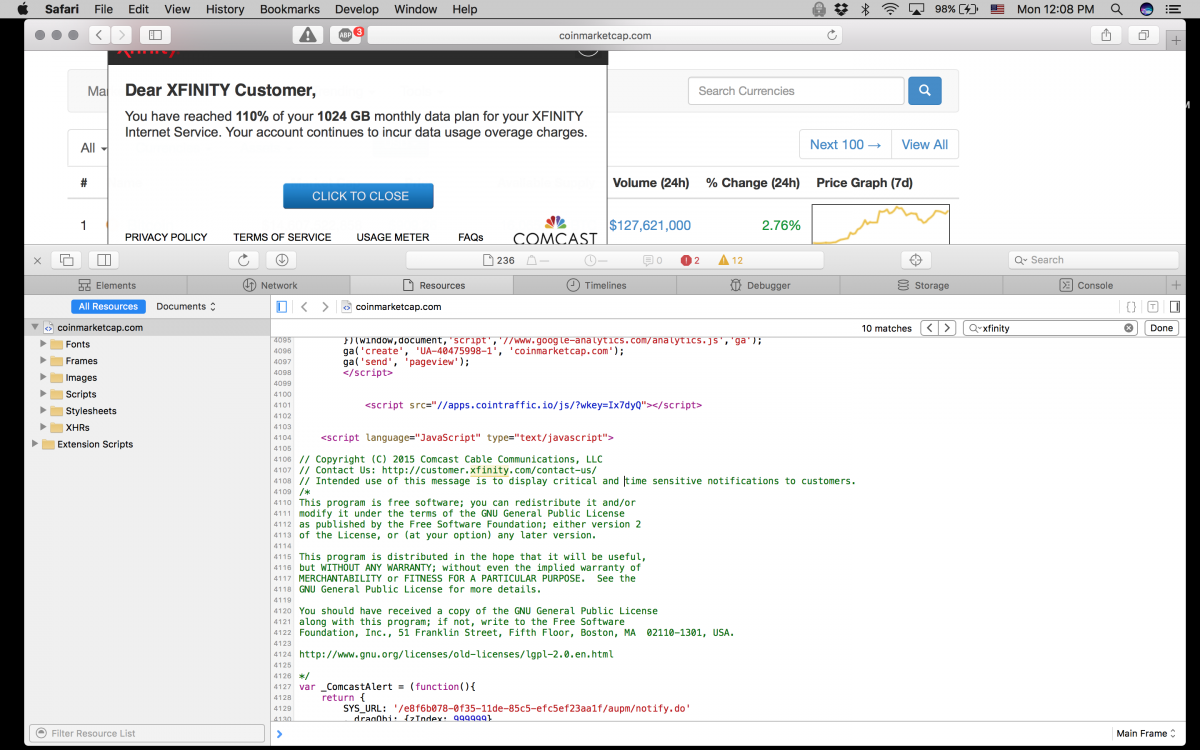Switch to the Timelines tab
This screenshot has width=1200, height=750.
tap(596, 285)
